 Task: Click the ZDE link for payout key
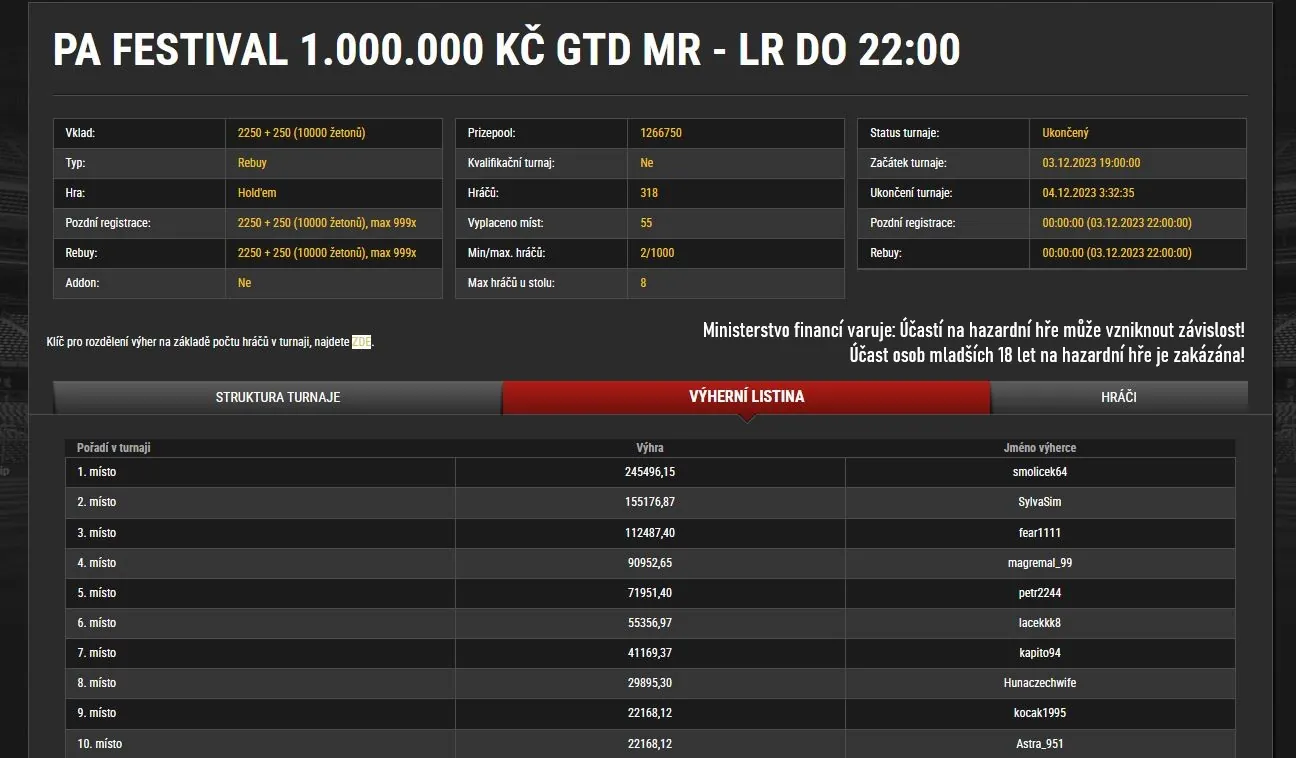[x=362, y=342]
